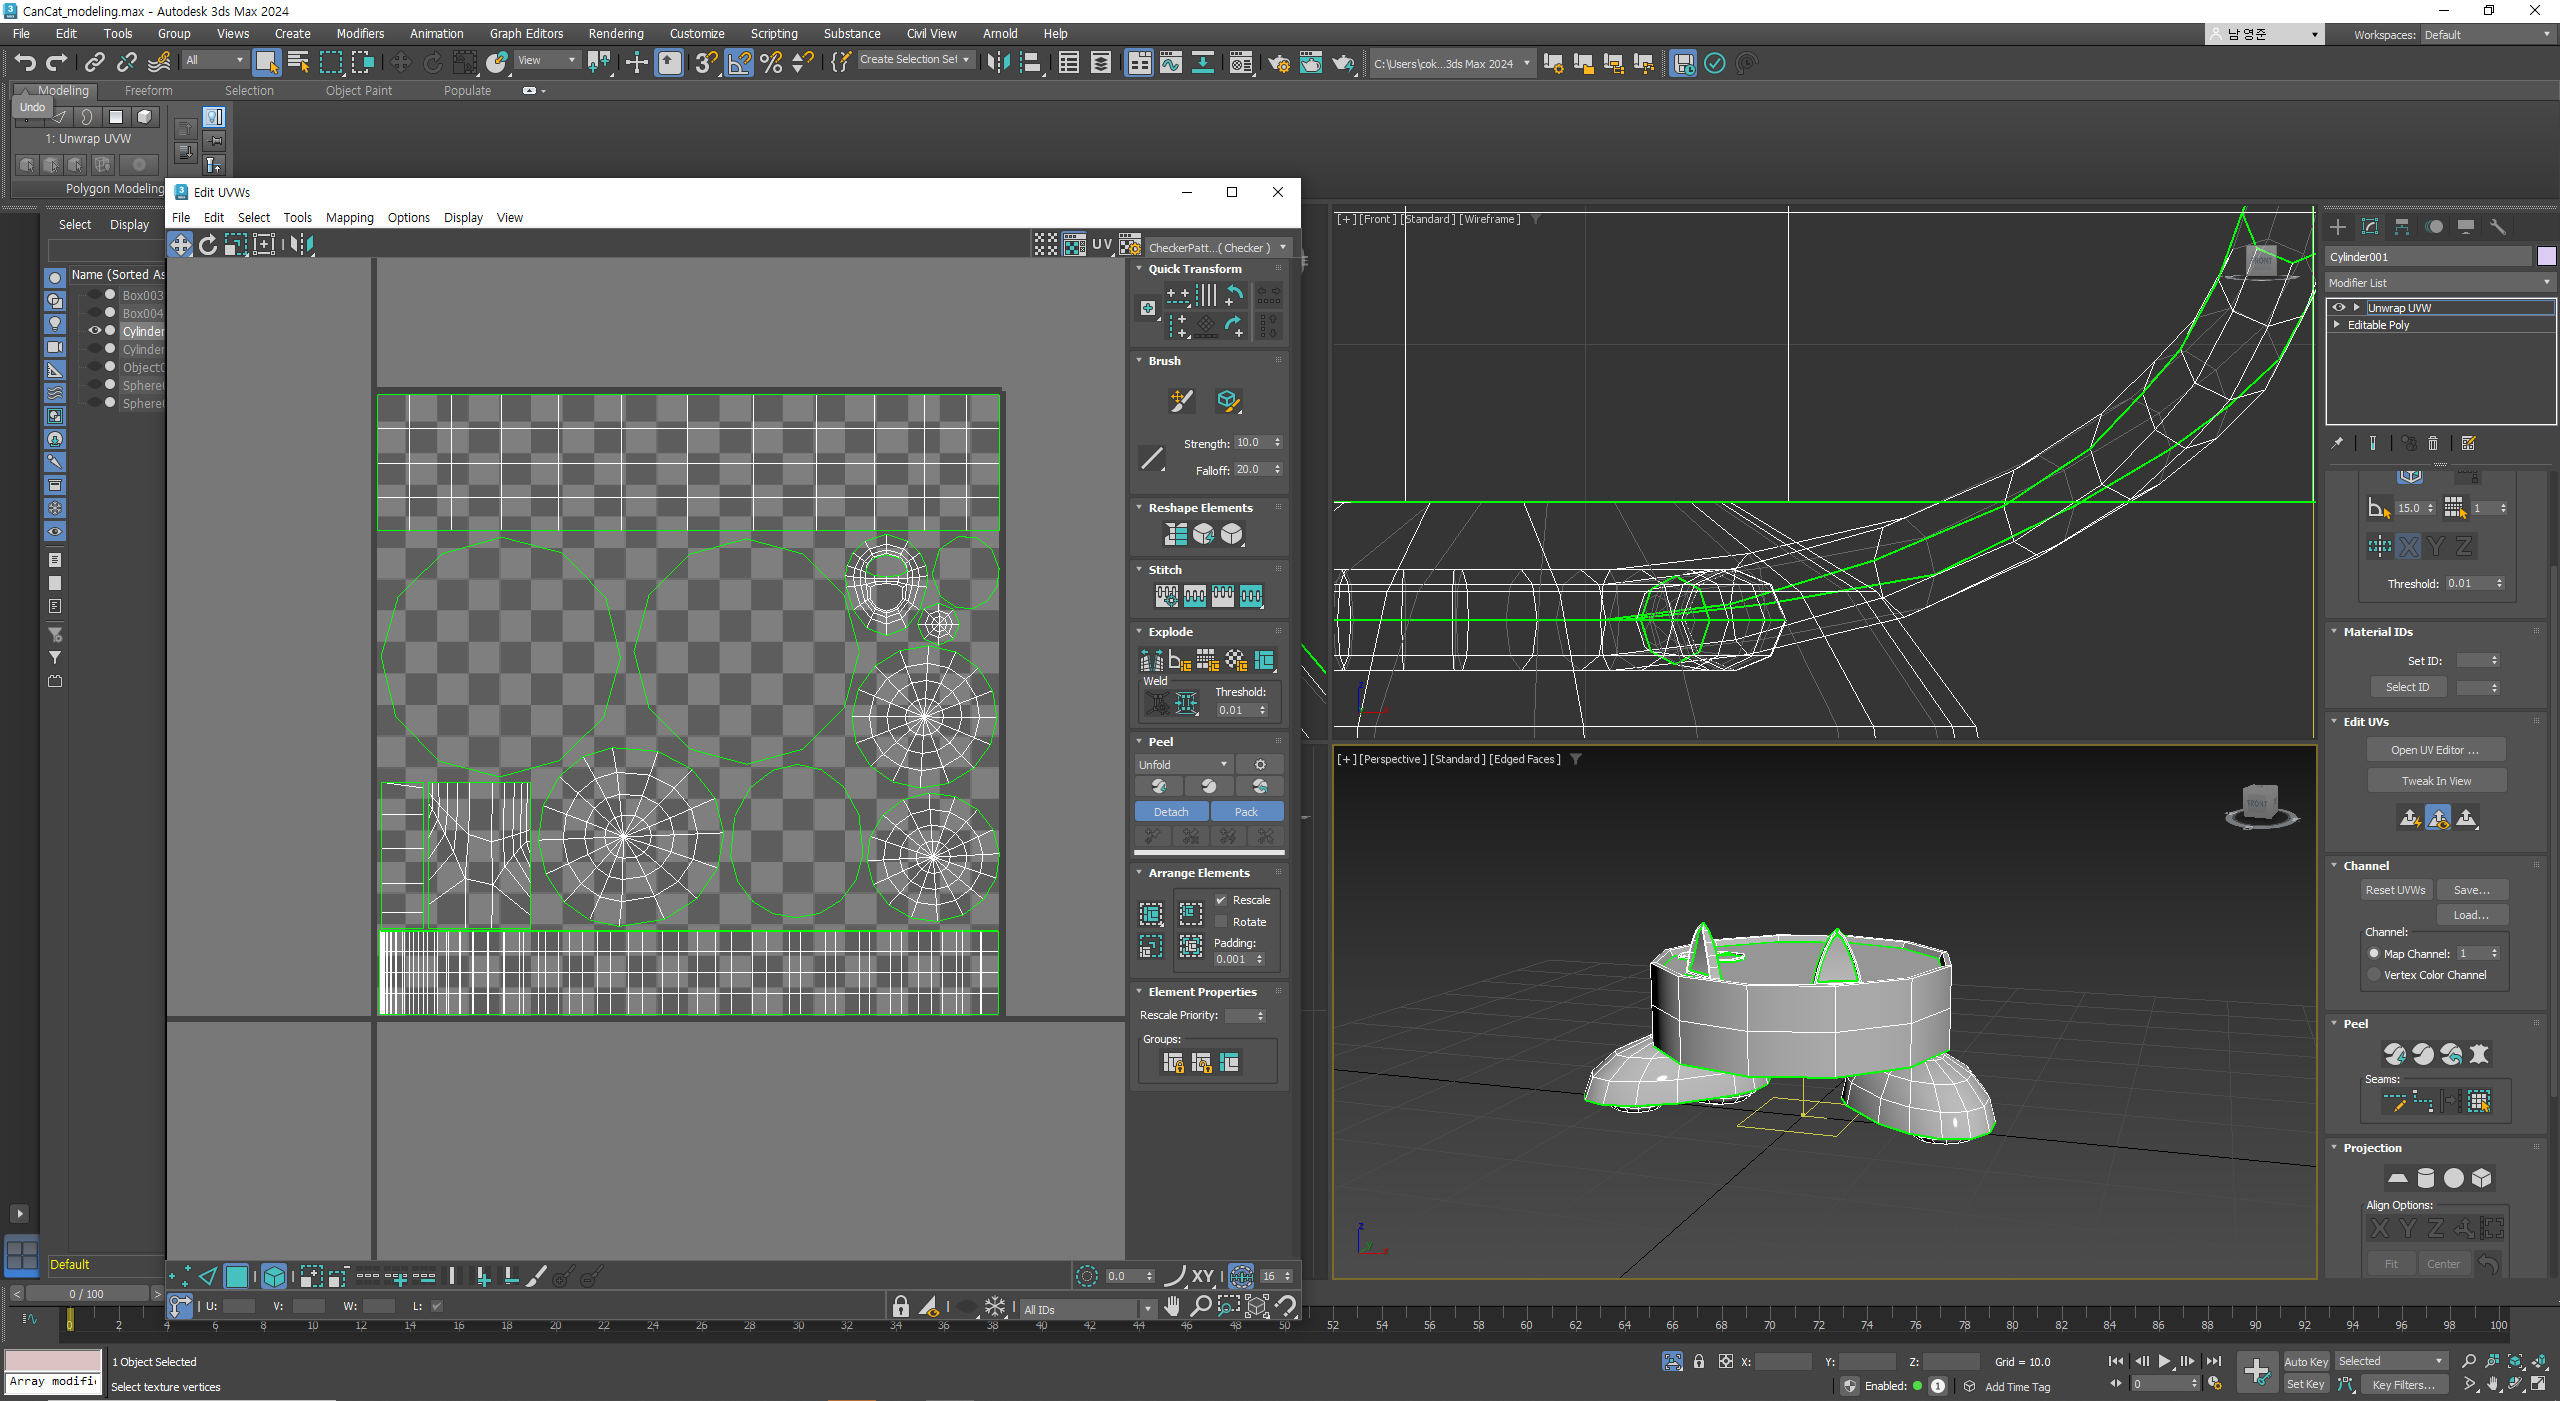Click the Strength value field in Brush
This screenshot has width=2560, height=1401.
[x=1251, y=443]
